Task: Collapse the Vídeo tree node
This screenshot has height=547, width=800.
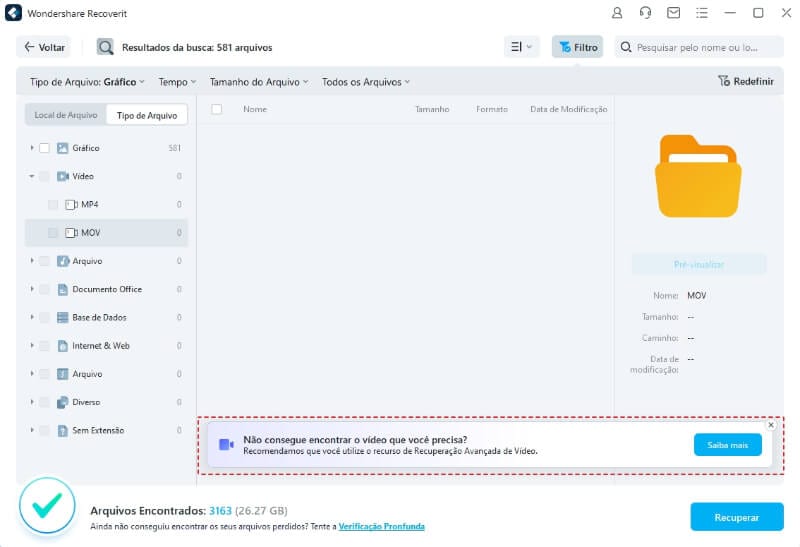Action: [x=32, y=176]
